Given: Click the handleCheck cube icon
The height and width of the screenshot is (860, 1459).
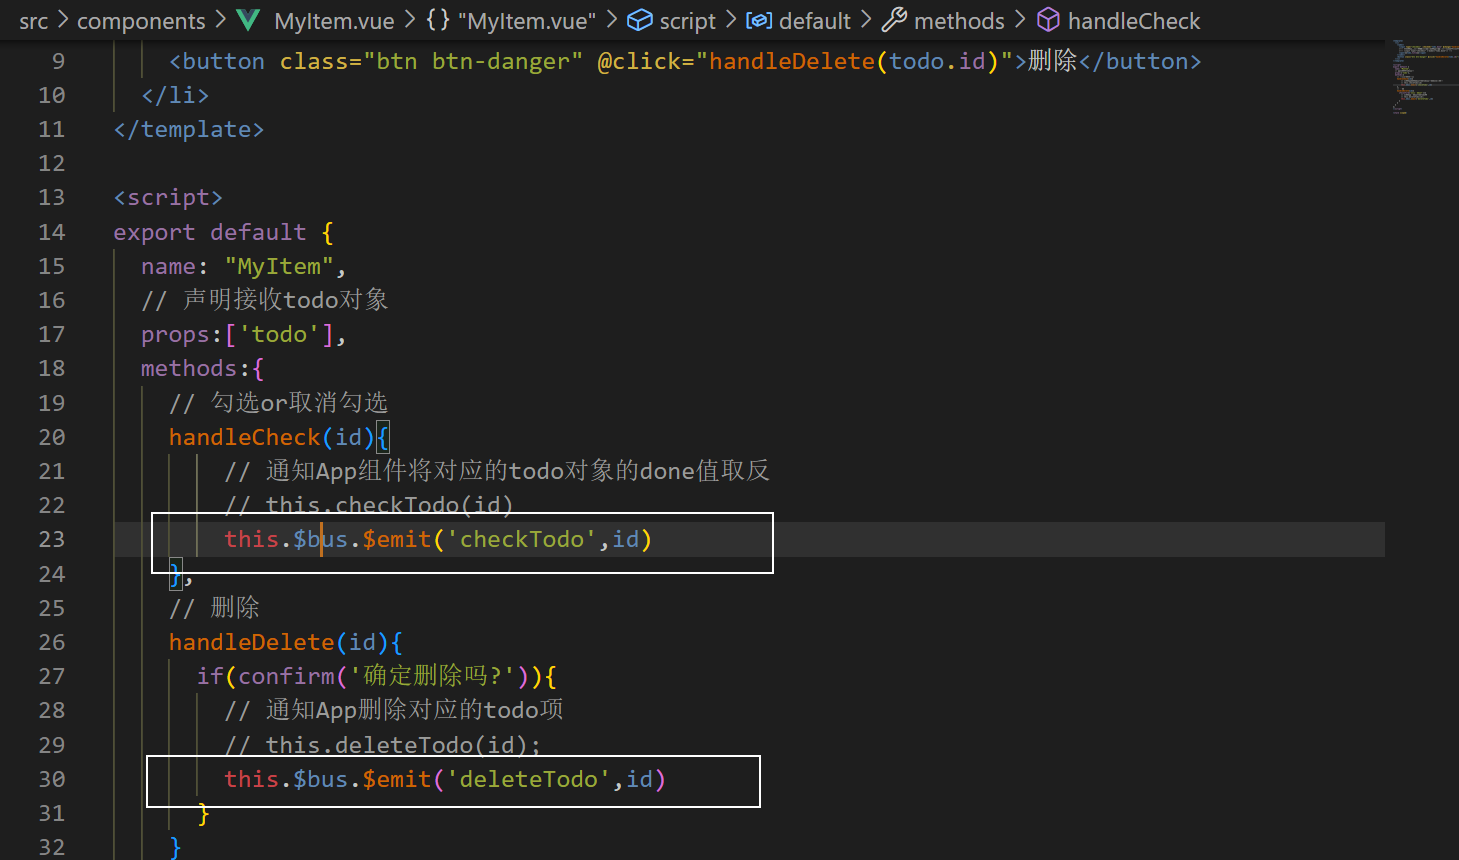Looking at the screenshot, I should 1048,20.
